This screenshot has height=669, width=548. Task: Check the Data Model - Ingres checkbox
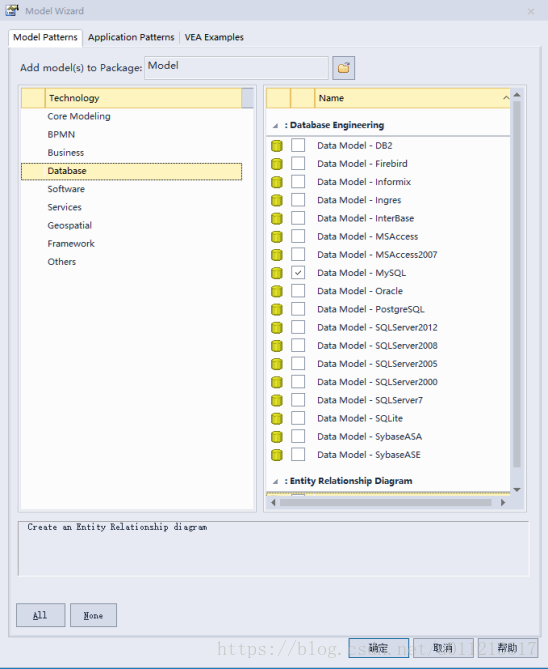click(x=298, y=200)
